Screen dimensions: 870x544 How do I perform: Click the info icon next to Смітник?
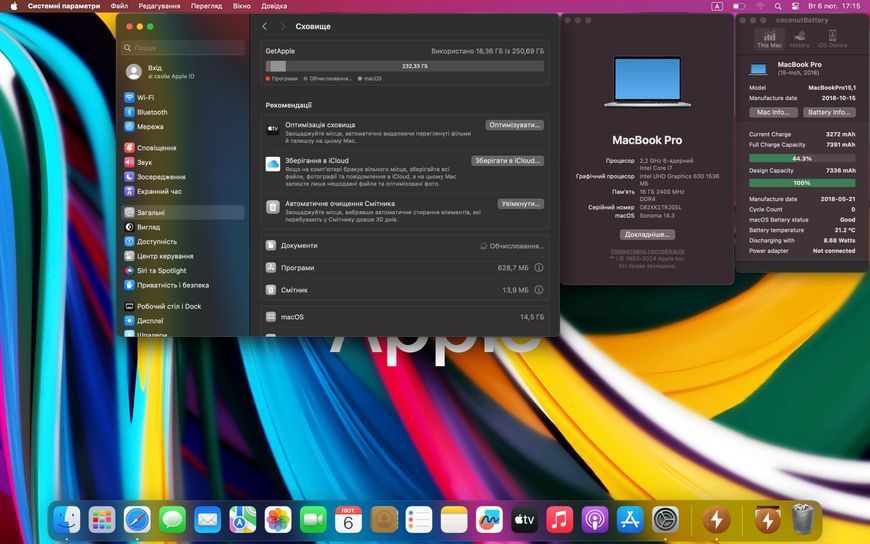pyautogui.click(x=539, y=290)
